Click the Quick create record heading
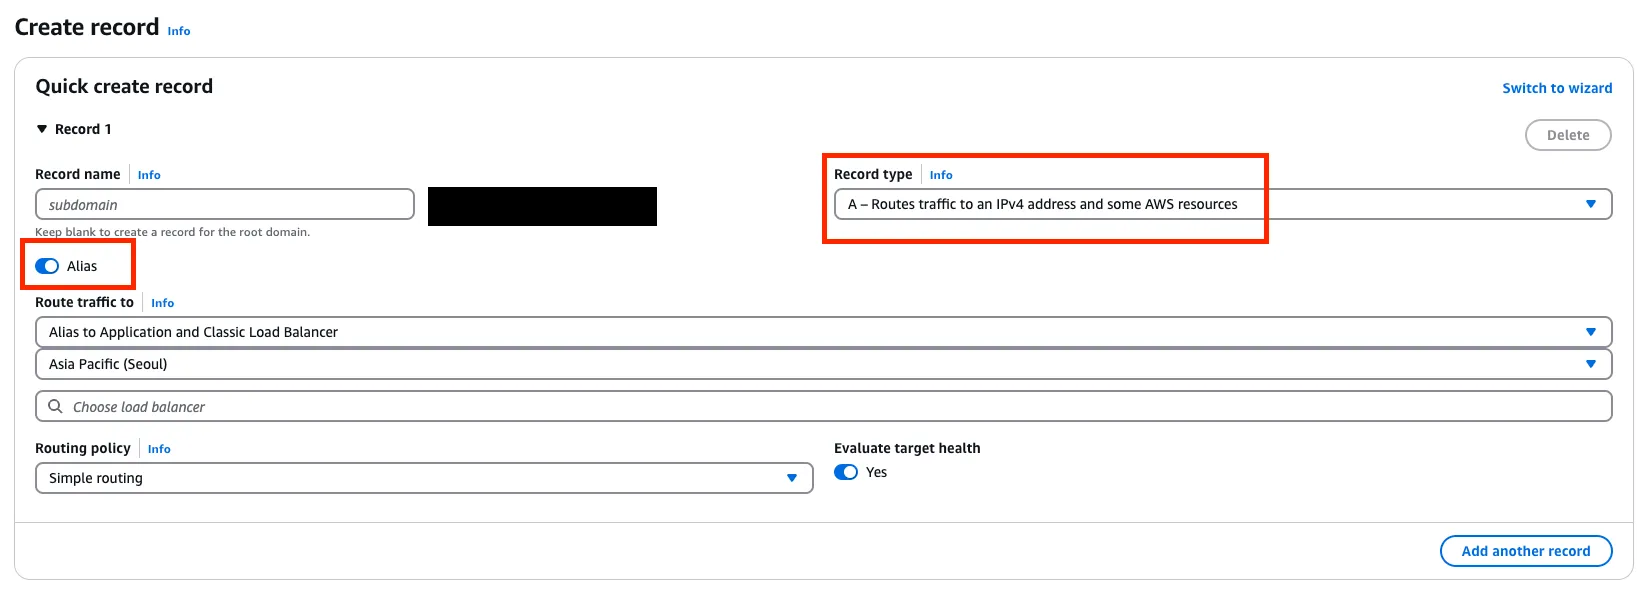The width and height of the screenshot is (1644, 592). pyautogui.click(x=124, y=86)
